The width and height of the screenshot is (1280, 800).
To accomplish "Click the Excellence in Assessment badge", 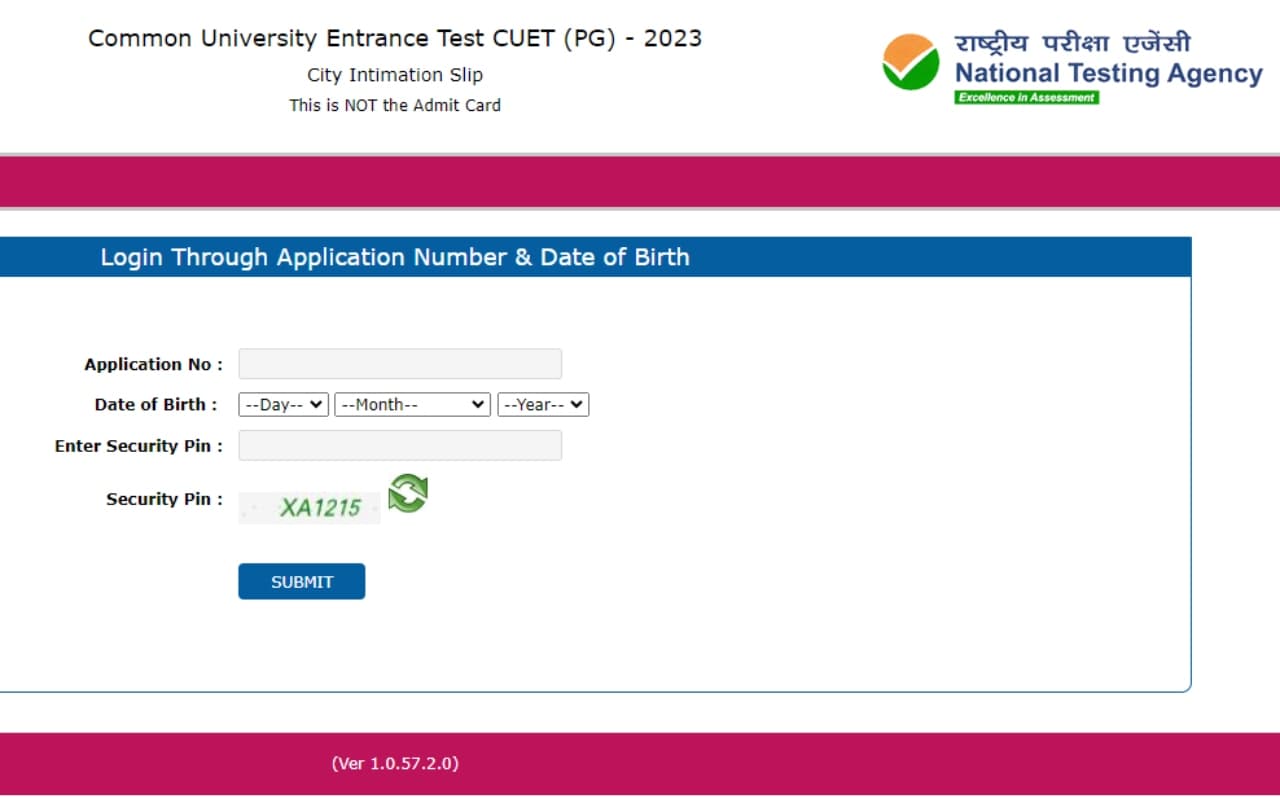I will point(1029,97).
